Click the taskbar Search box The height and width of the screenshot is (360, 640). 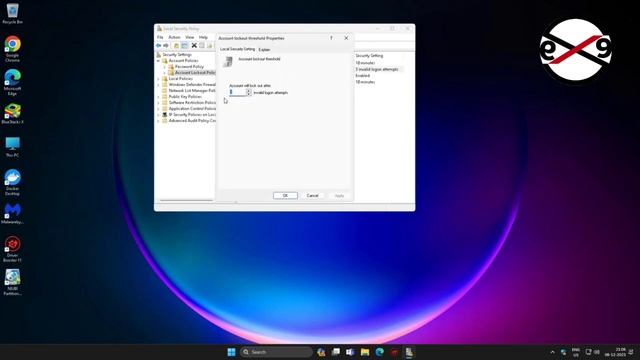[x=276, y=352]
